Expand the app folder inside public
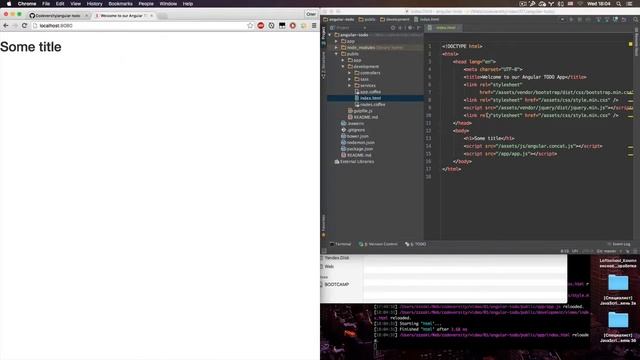The image size is (640, 360). (x=343, y=60)
